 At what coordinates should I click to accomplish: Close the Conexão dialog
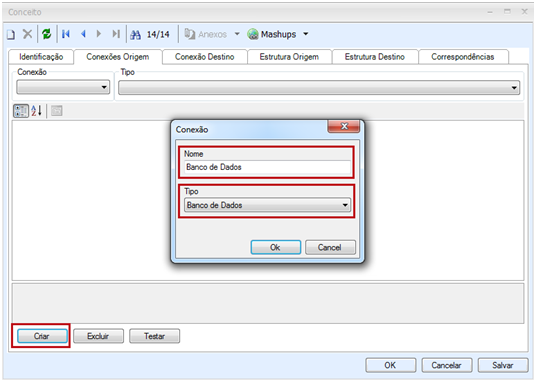pyautogui.click(x=344, y=126)
